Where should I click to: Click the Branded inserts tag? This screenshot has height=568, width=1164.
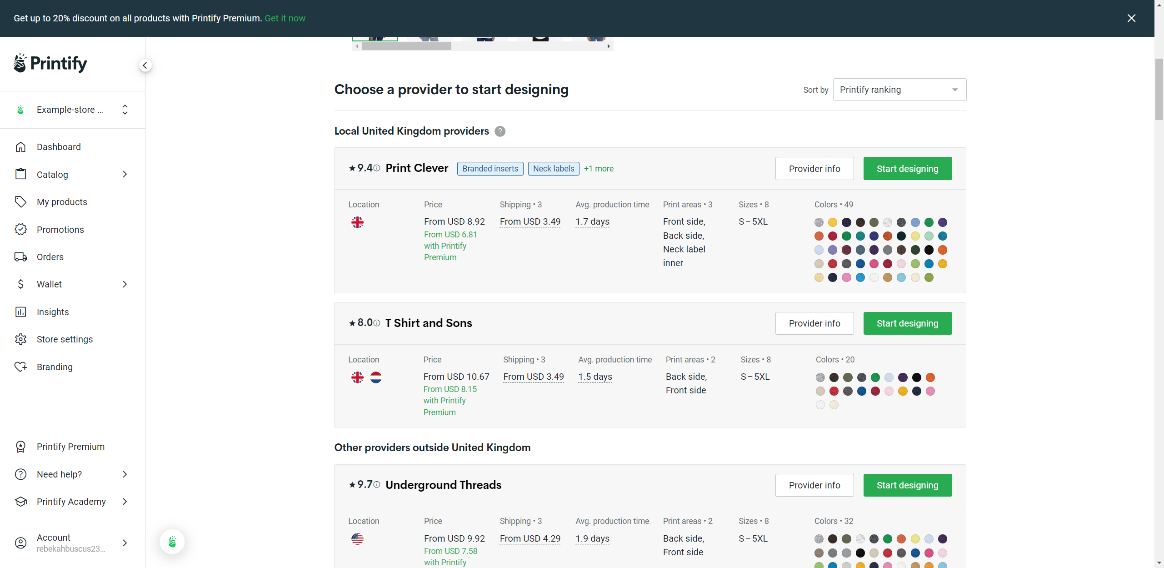click(x=490, y=169)
